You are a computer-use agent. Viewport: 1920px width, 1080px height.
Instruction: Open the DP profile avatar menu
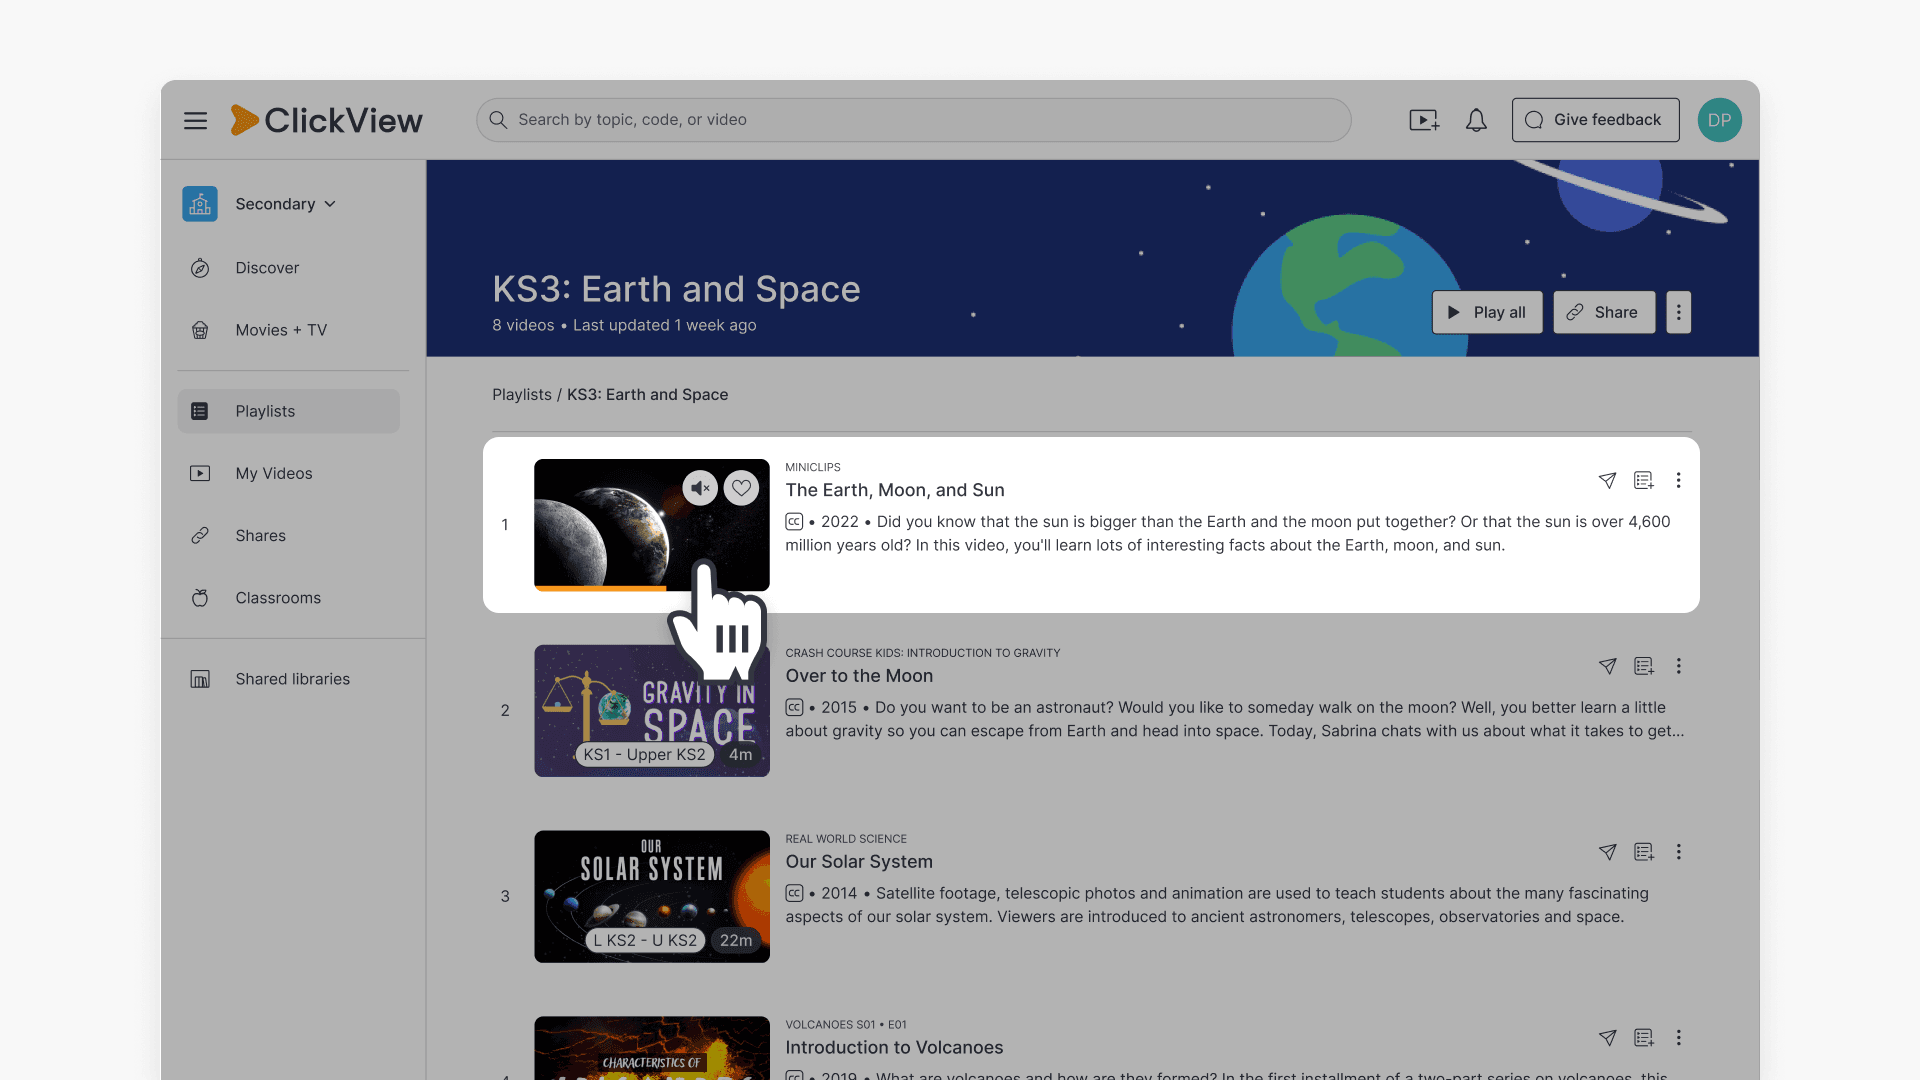(1719, 120)
